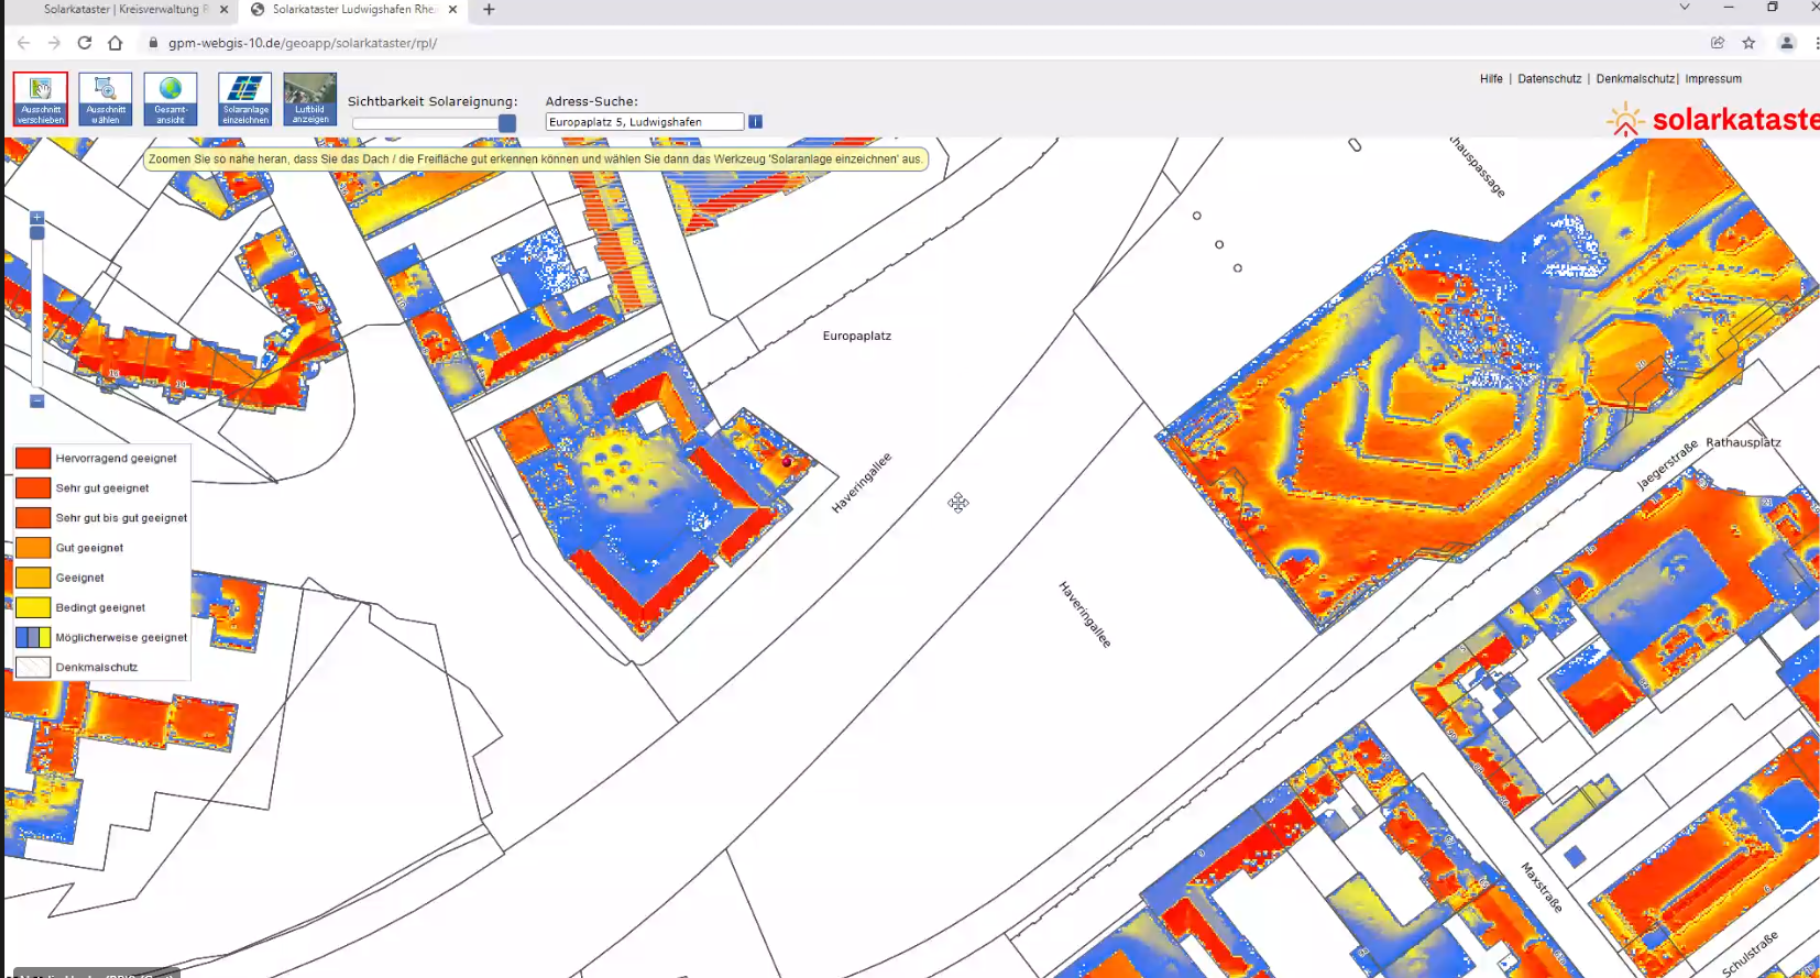
Task: Open the Hilfe link
Action: (1491, 79)
